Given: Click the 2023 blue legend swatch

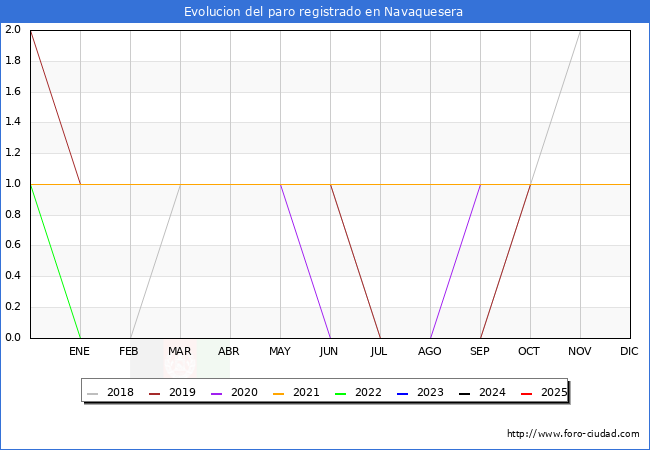Looking at the screenshot, I should [x=403, y=393].
